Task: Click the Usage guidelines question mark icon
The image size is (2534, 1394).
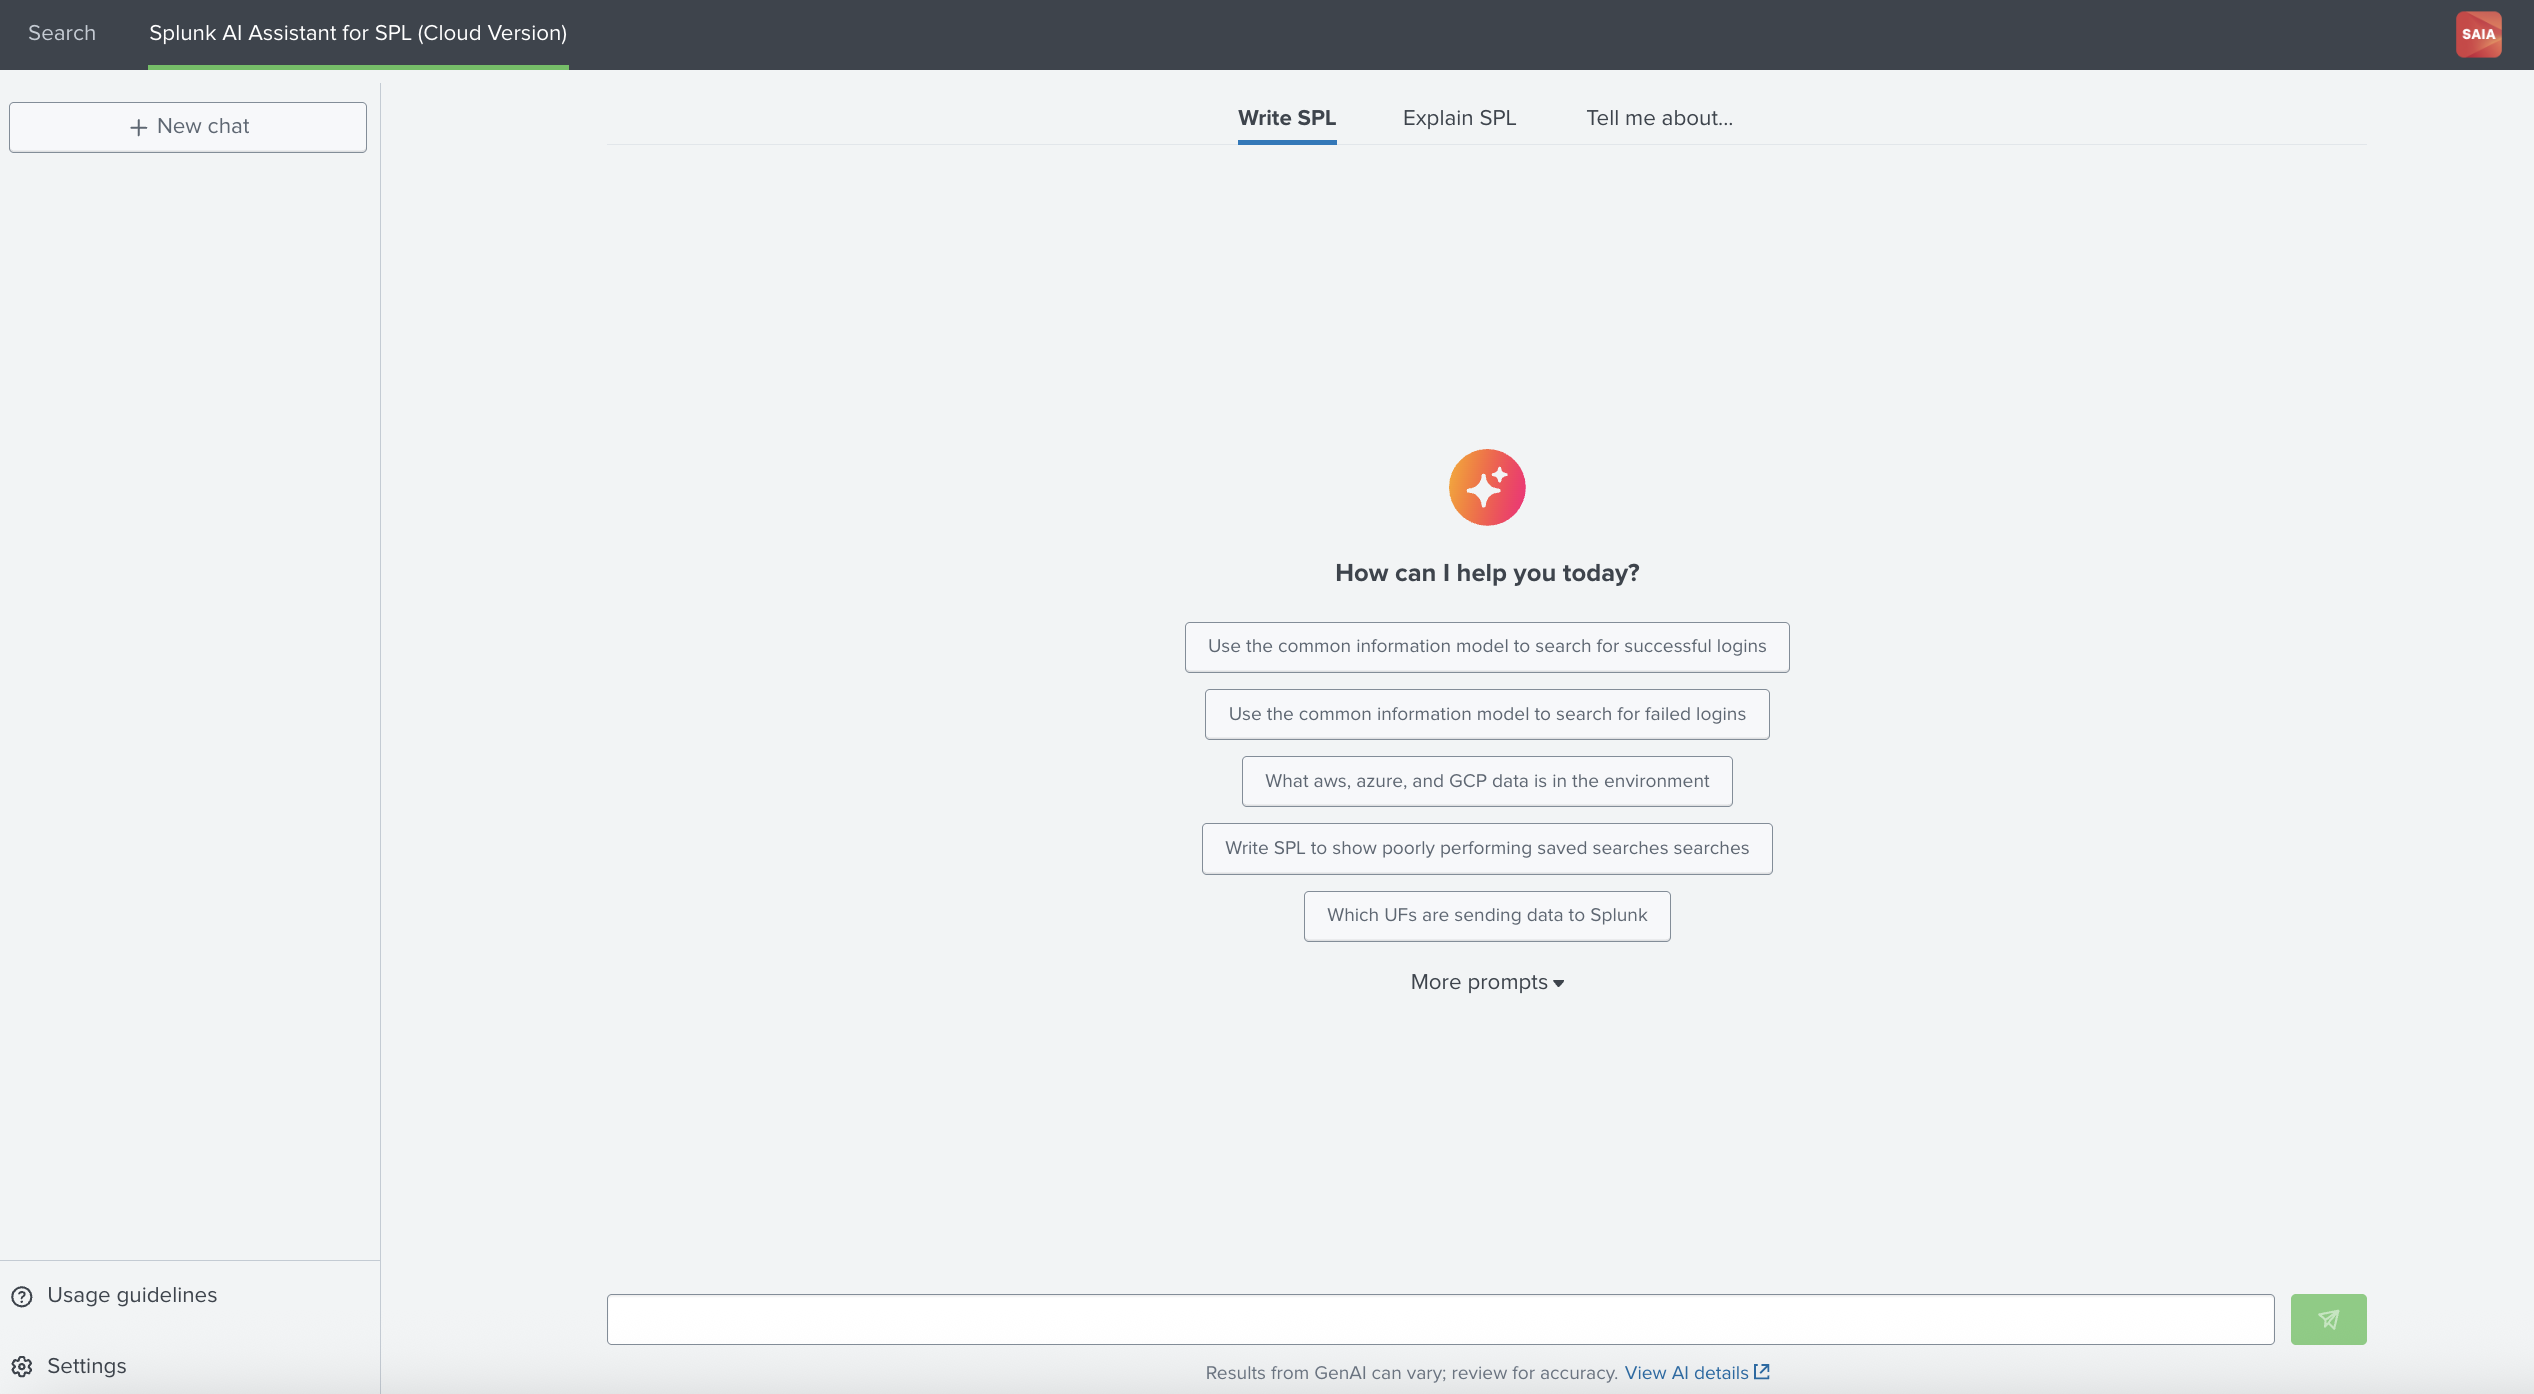Action: [22, 1296]
